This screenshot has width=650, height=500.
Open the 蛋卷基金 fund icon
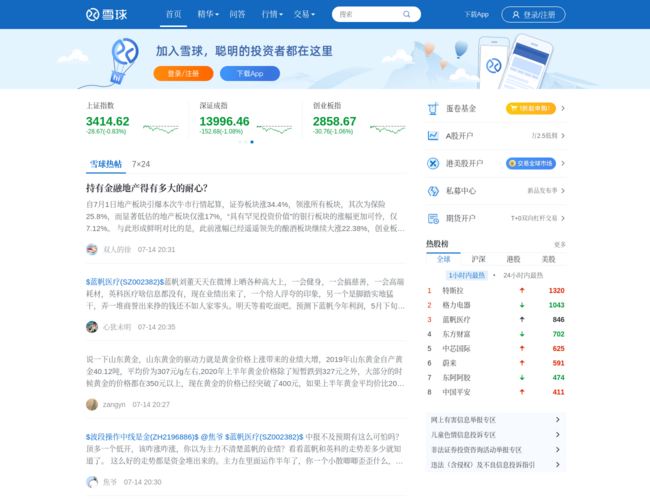pos(433,109)
